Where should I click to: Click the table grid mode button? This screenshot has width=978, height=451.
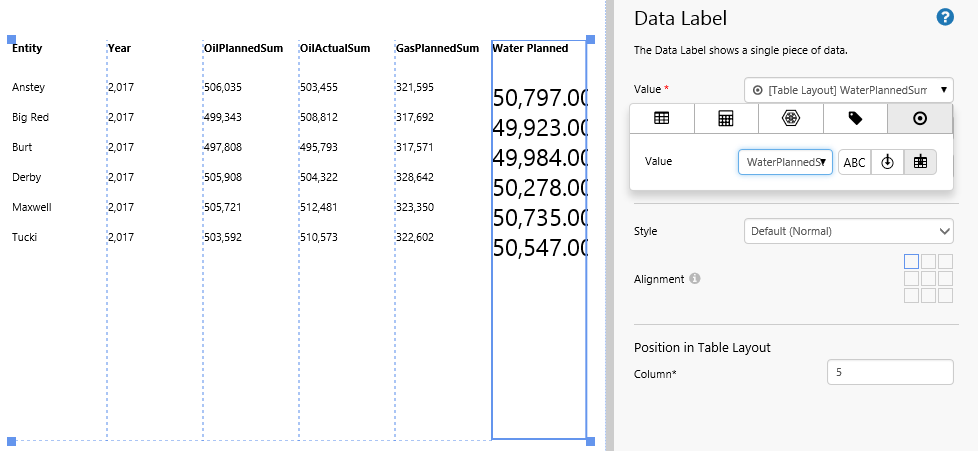click(x=920, y=162)
